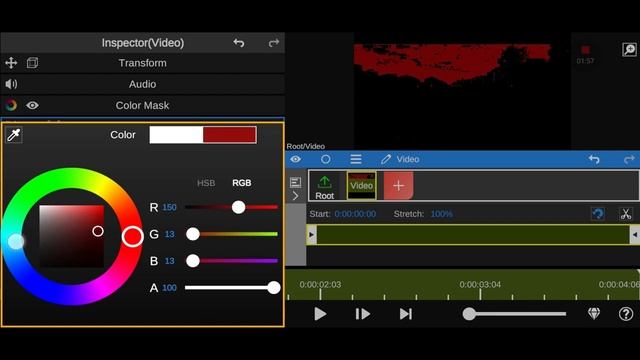The image size is (640, 360).
Task: Click the G channel slider
Action: [x=231, y=234]
